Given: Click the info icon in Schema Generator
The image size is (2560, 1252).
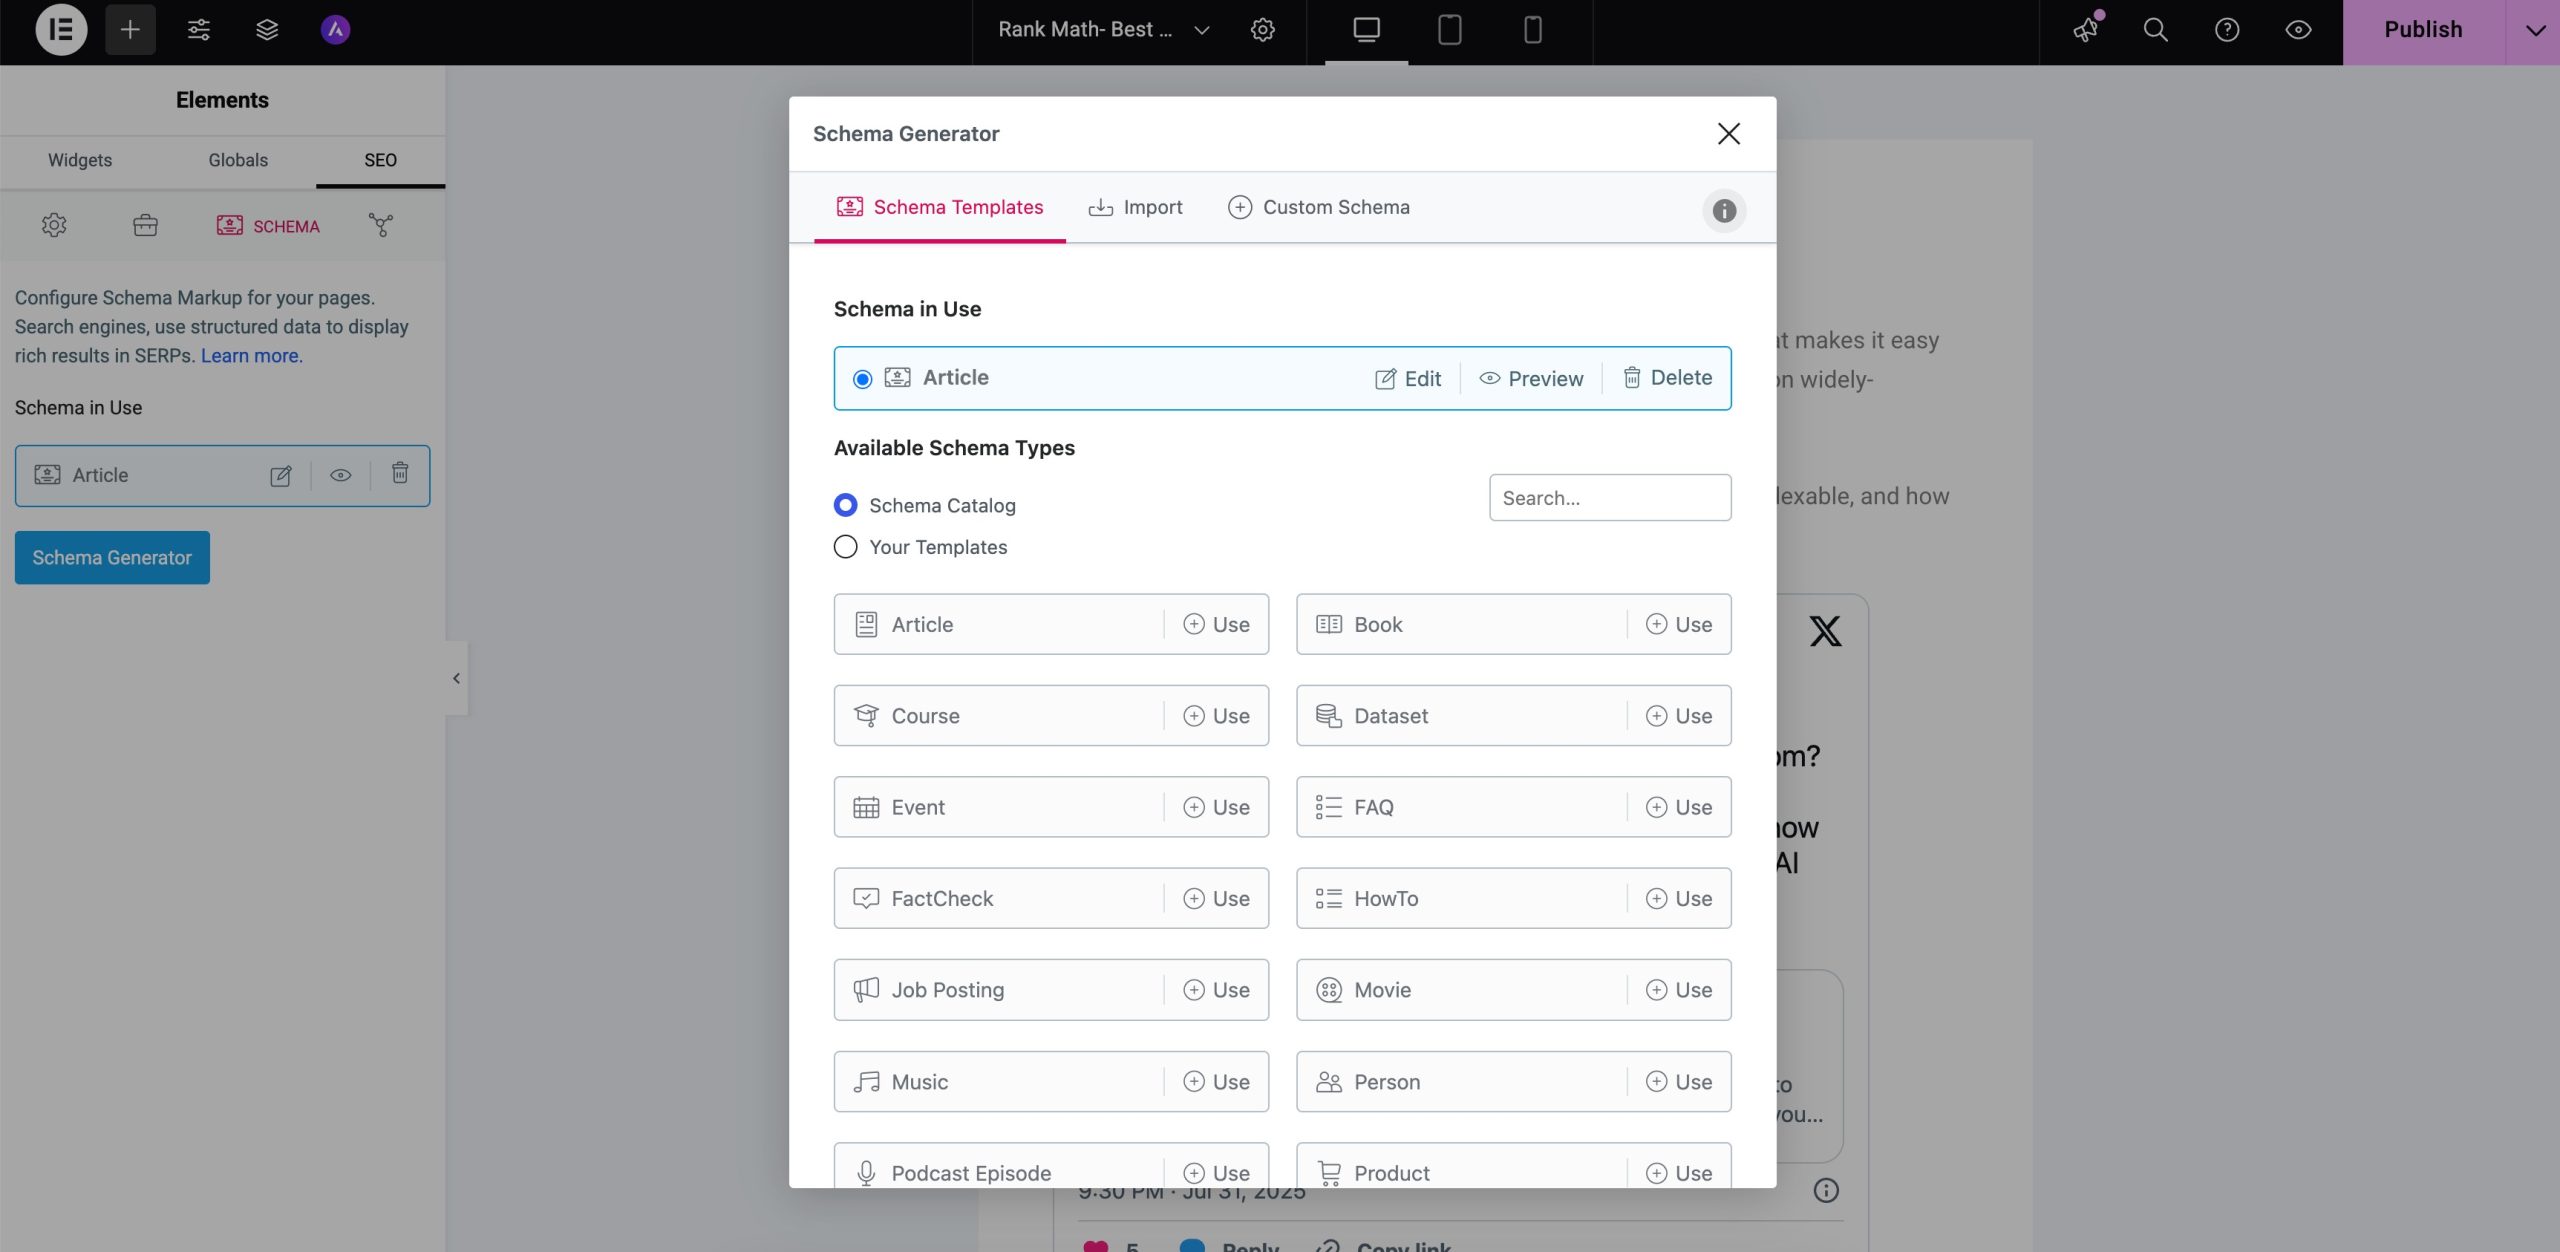Looking at the screenshot, I should [1724, 211].
